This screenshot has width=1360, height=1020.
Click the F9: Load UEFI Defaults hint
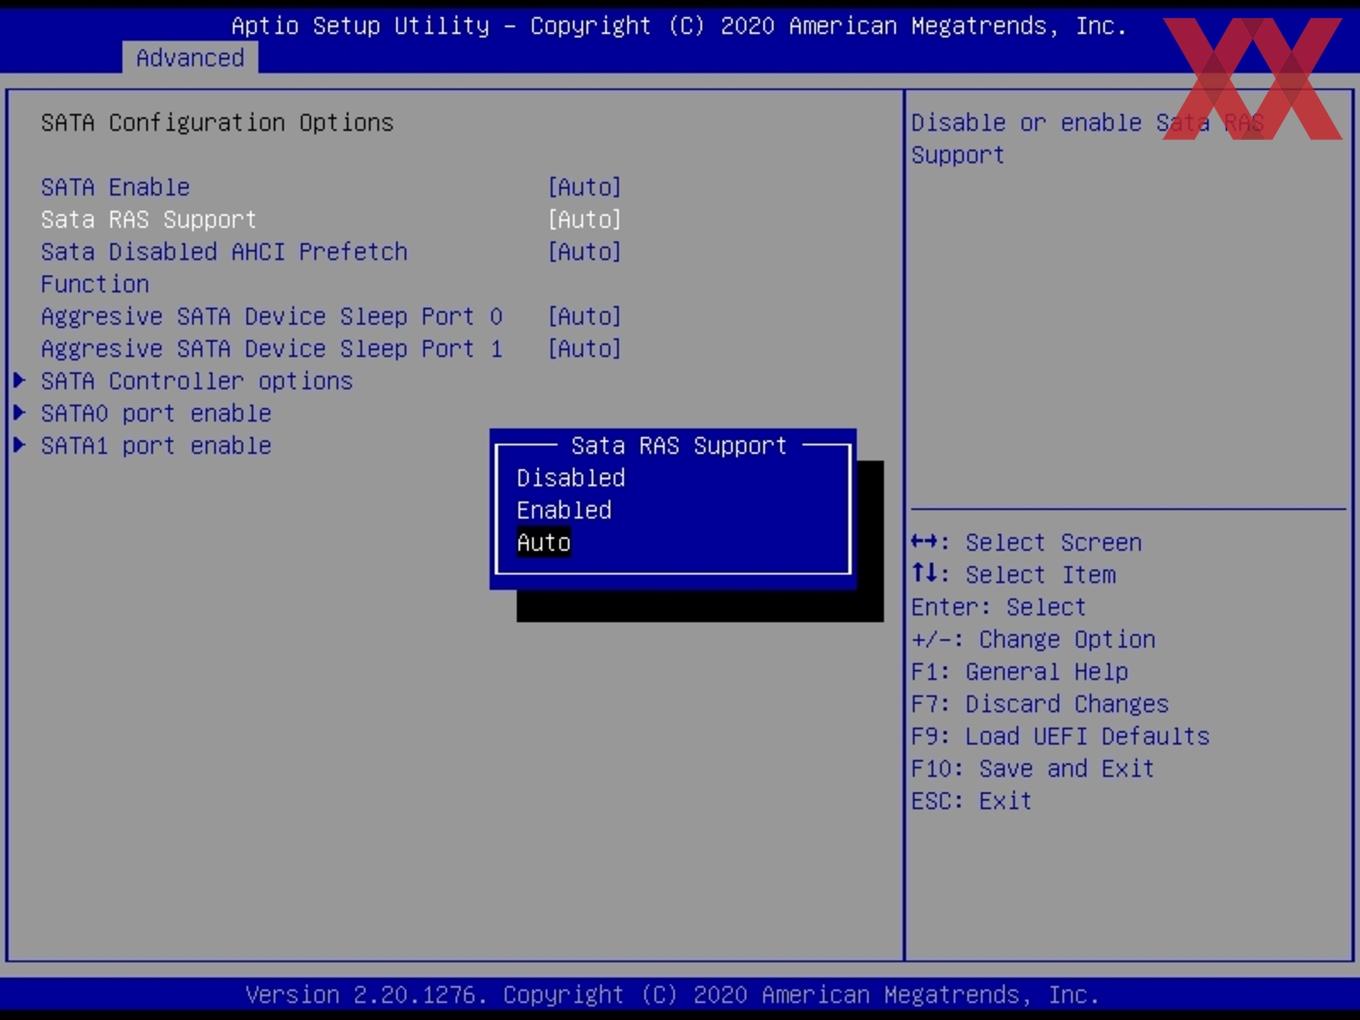point(1060,736)
